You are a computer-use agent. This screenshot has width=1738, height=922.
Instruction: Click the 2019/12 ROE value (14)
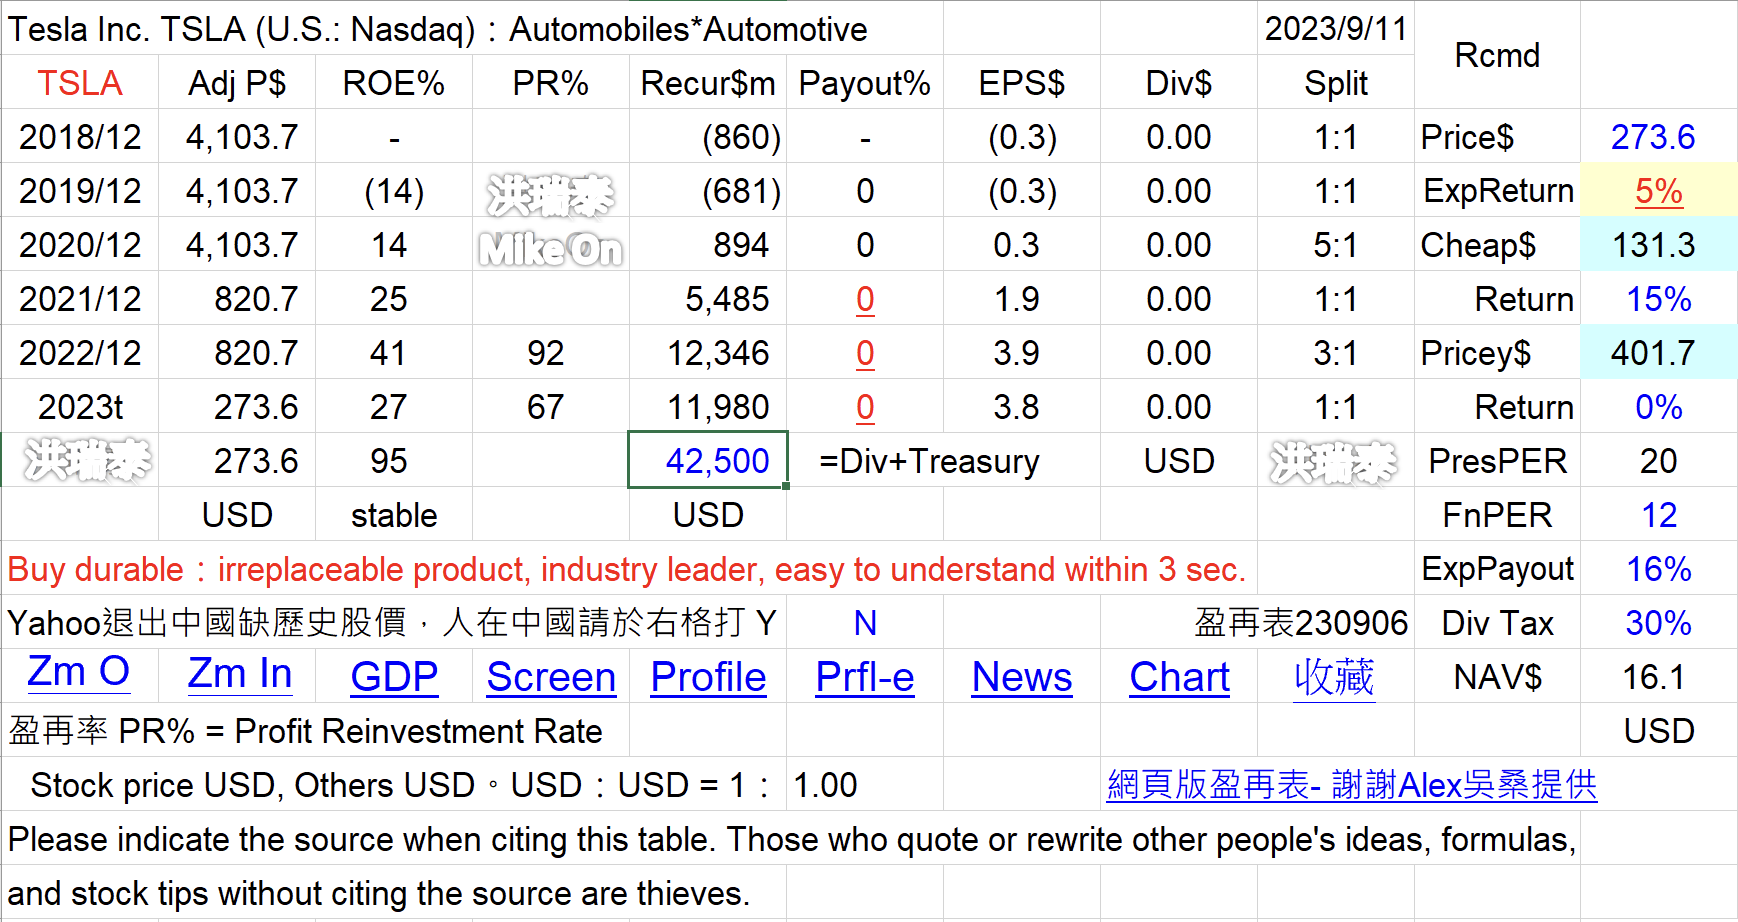[394, 191]
